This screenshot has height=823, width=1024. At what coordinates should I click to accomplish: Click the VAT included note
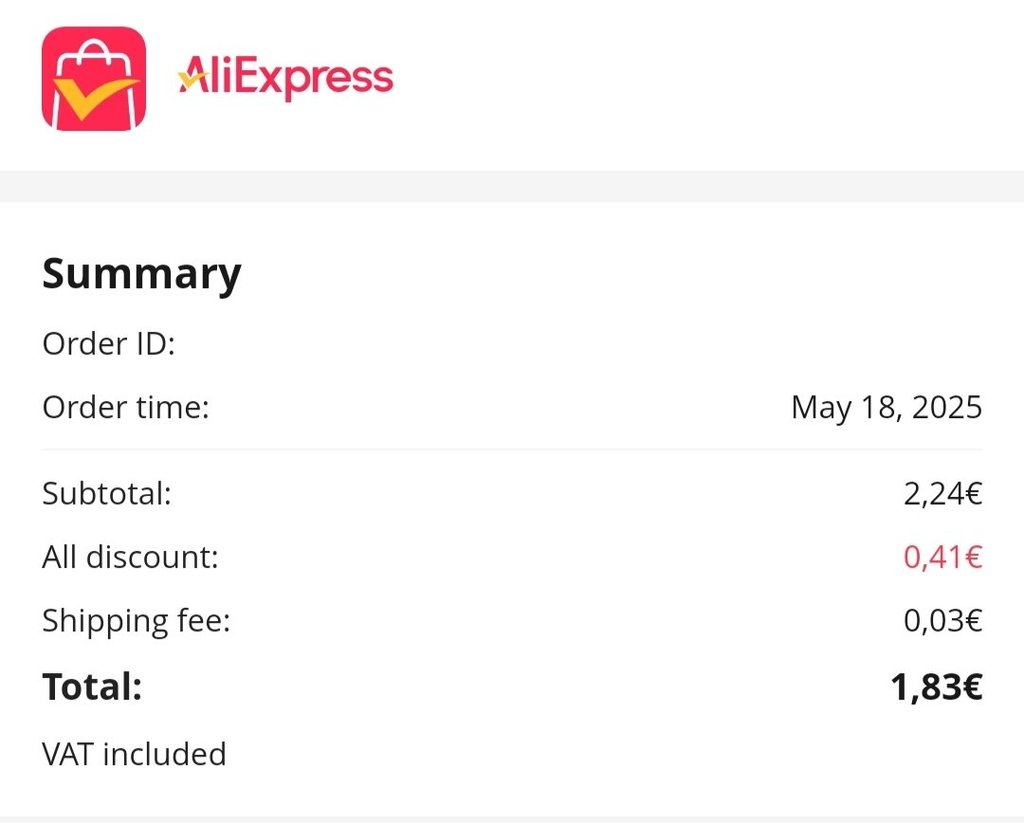click(134, 754)
